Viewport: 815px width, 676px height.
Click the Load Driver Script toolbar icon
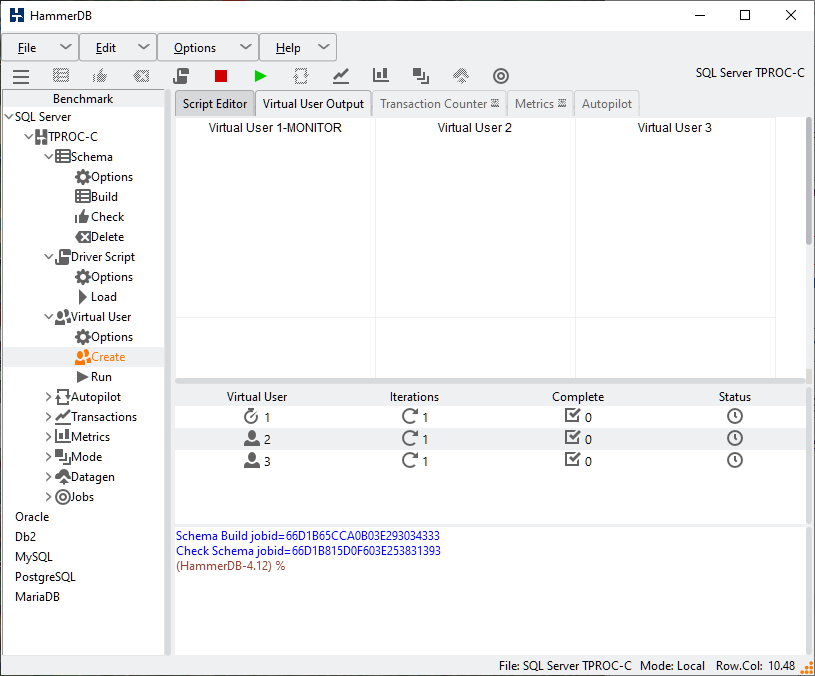tap(181, 76)
